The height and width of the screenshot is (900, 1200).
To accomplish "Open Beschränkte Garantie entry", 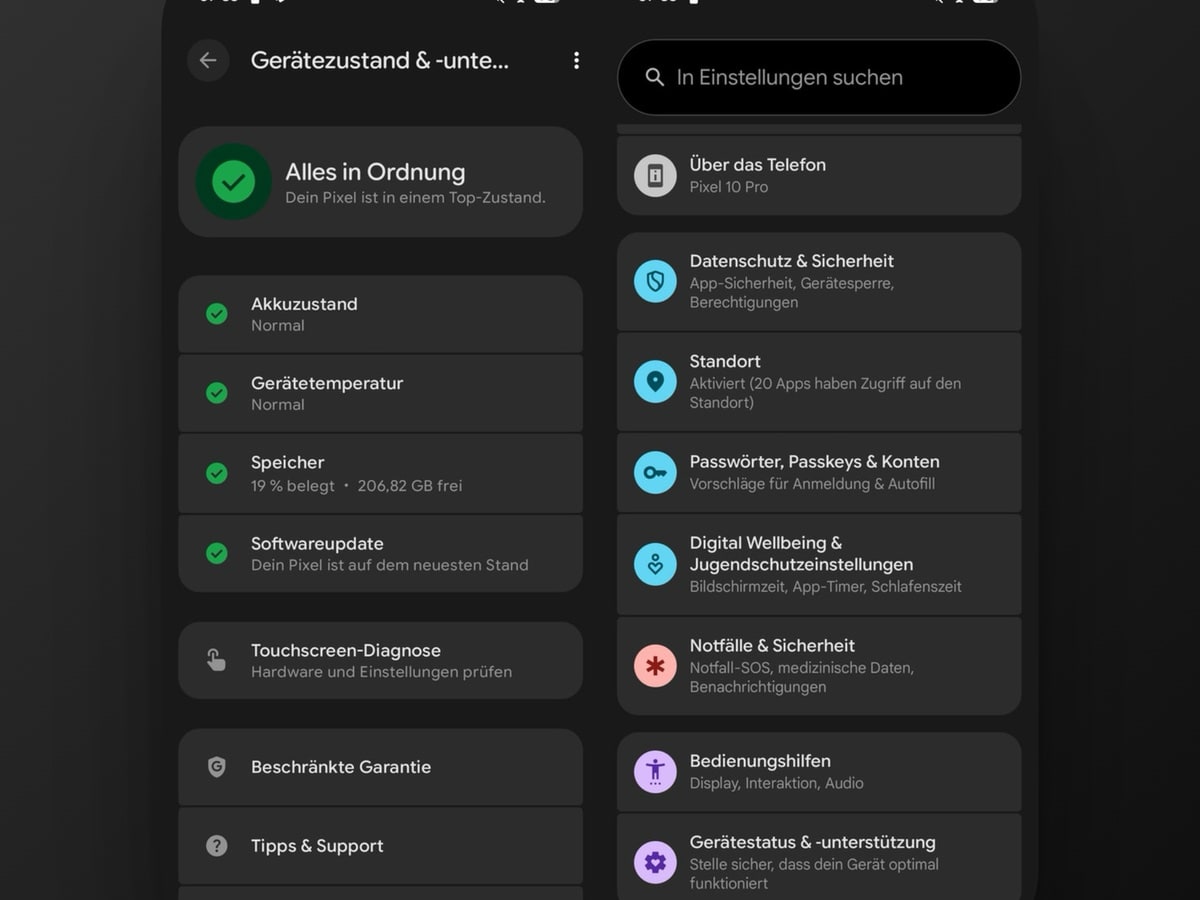I will (380, 767).
